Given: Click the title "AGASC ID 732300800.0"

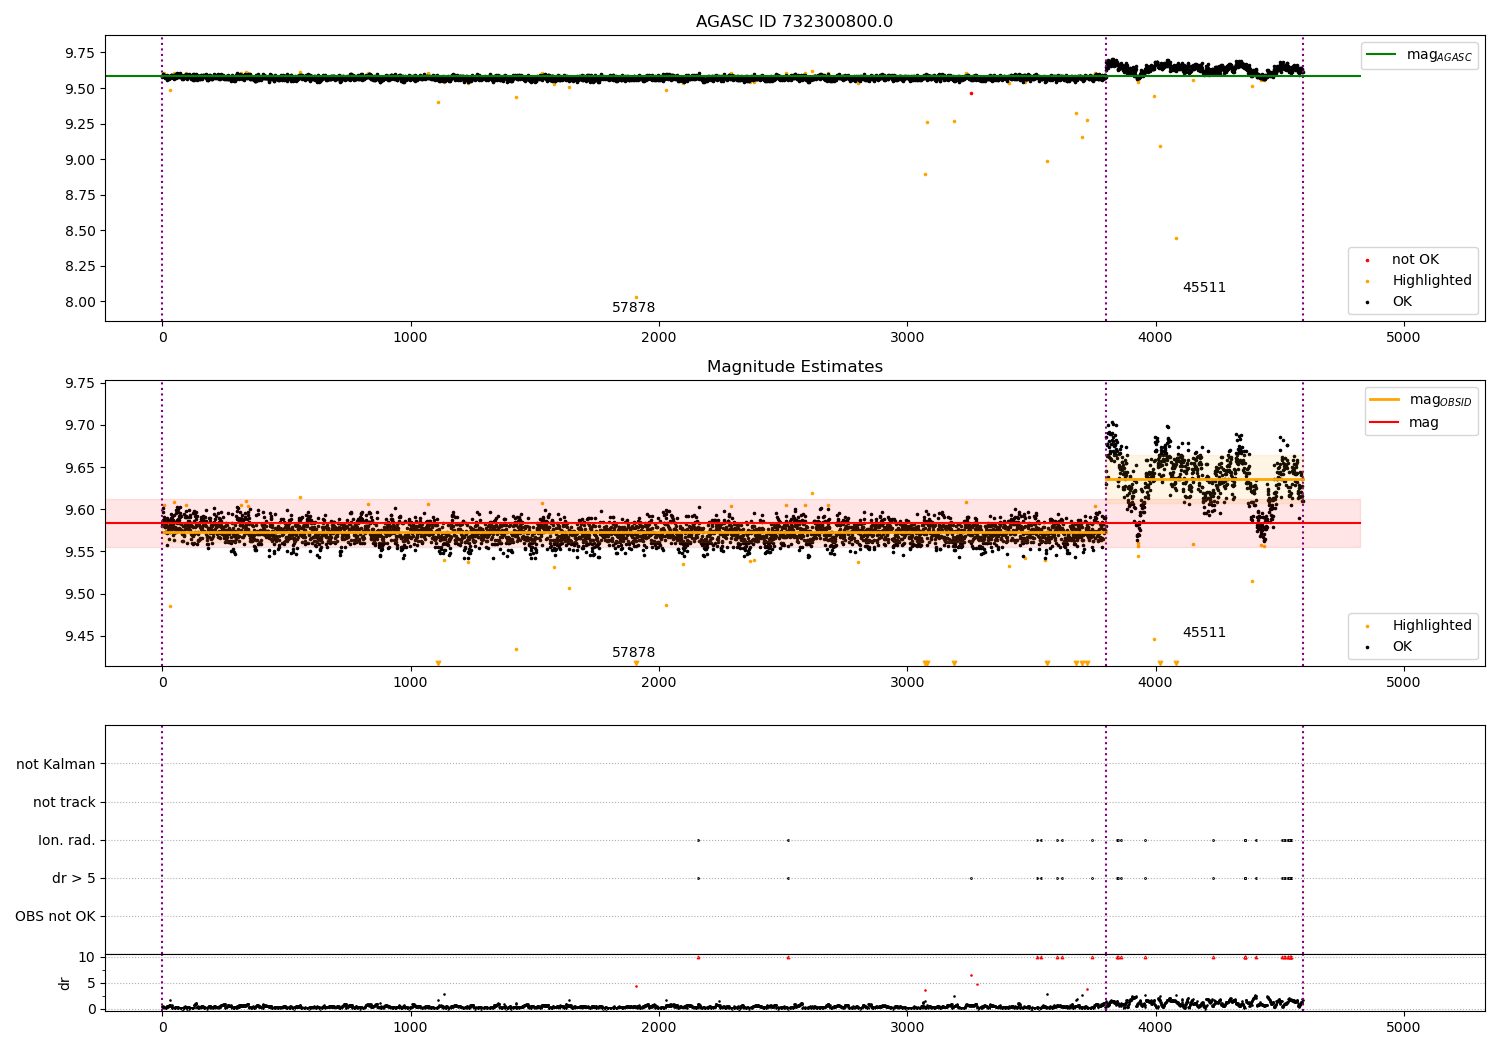Looking at the screenshot, I should point(794,22).
